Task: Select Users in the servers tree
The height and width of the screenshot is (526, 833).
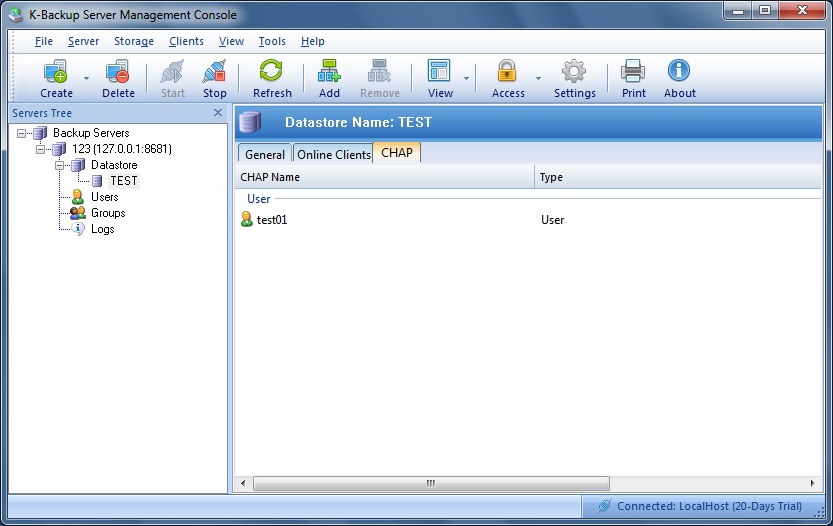Action: coord(104,197)
